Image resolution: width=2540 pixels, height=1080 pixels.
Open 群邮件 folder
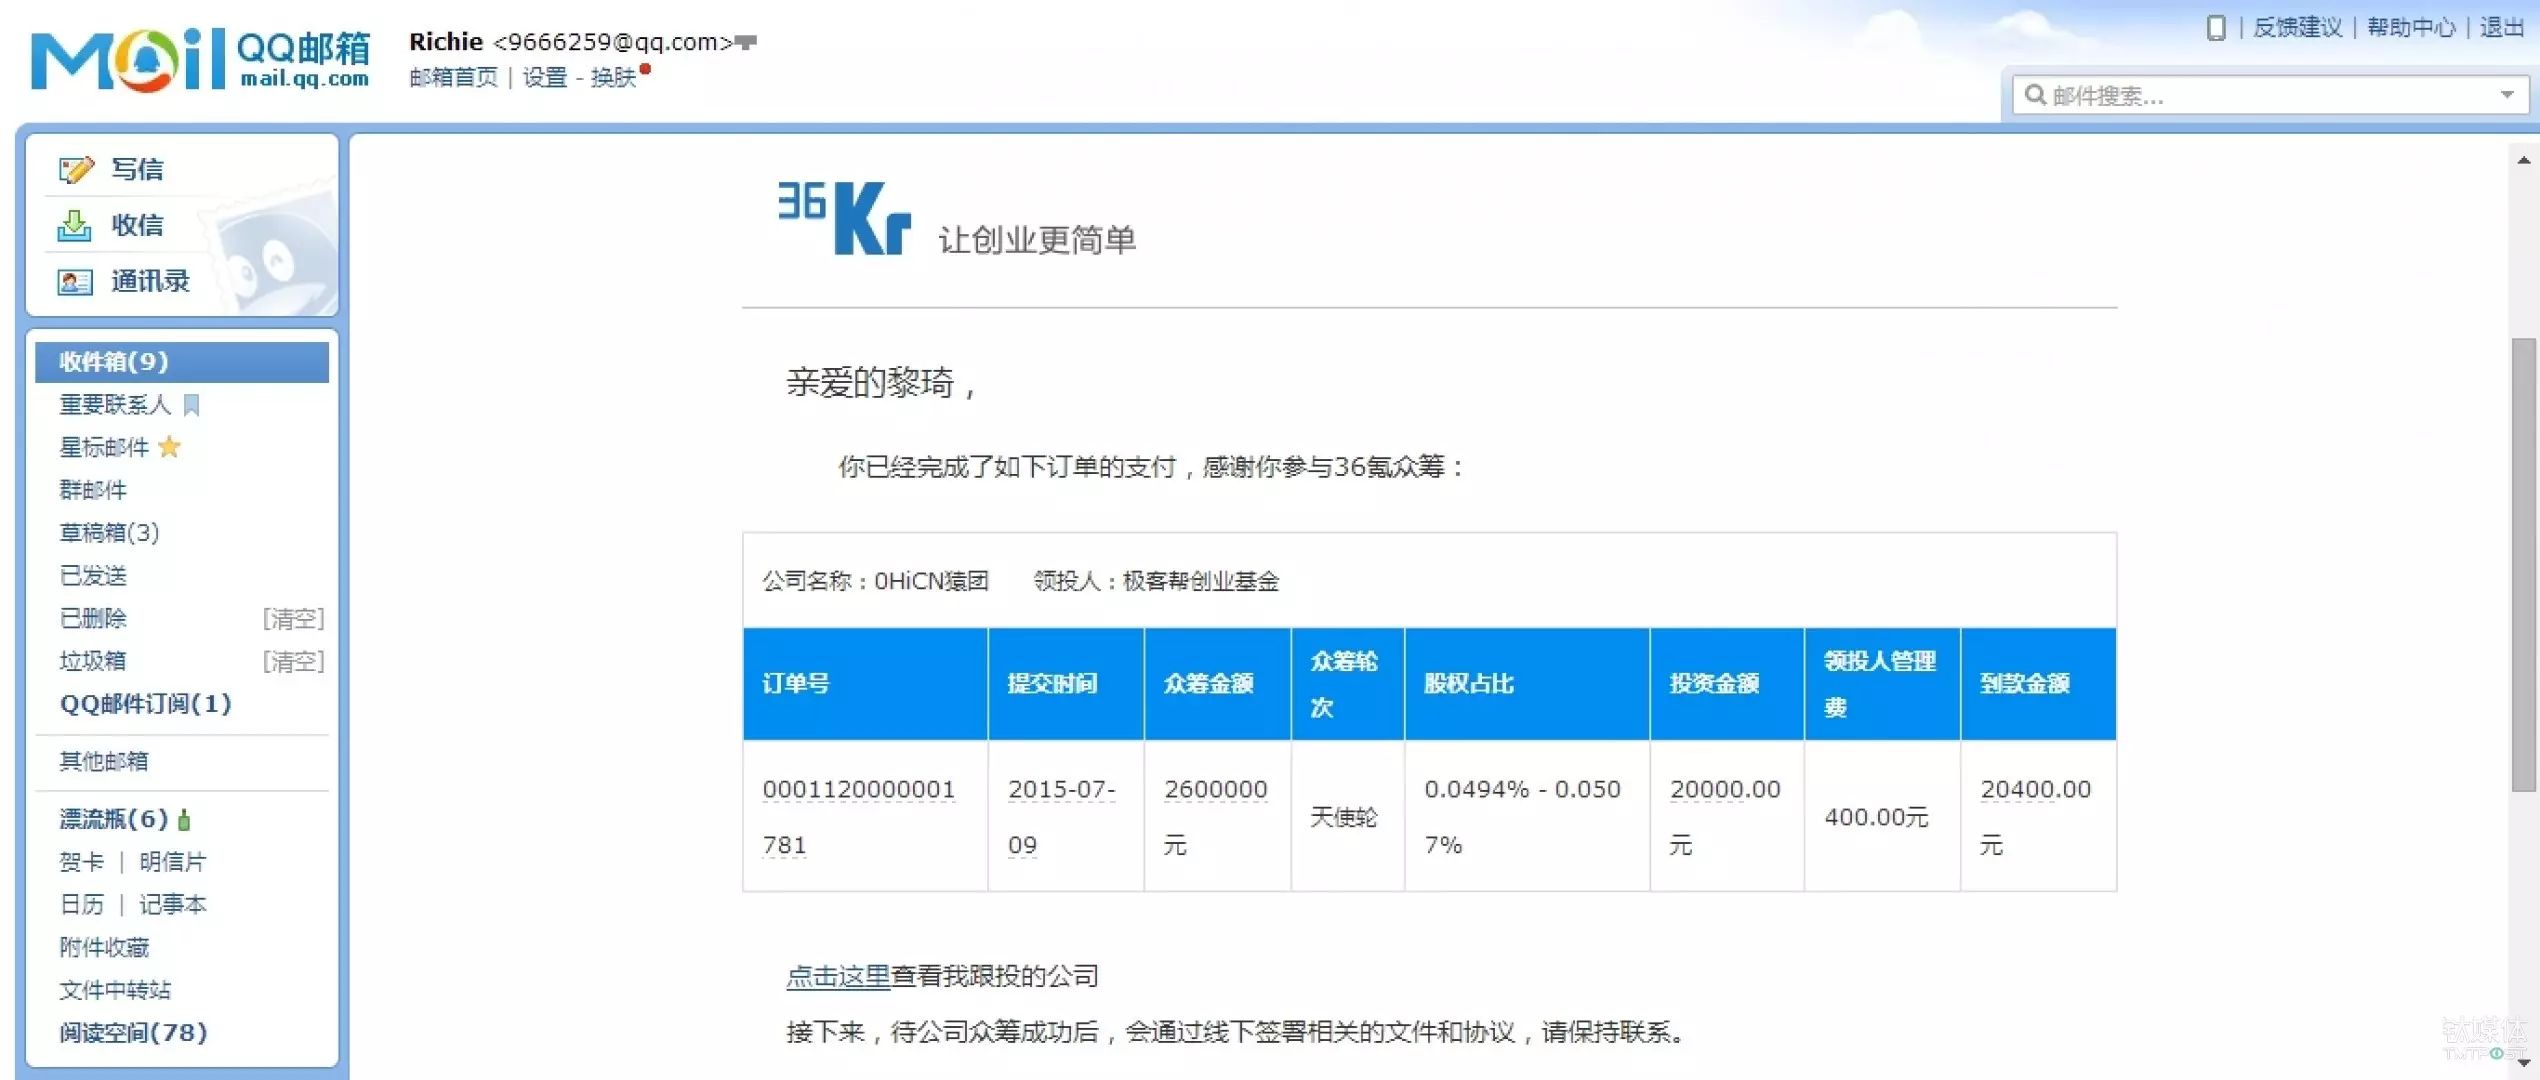(x=93, y=490)
